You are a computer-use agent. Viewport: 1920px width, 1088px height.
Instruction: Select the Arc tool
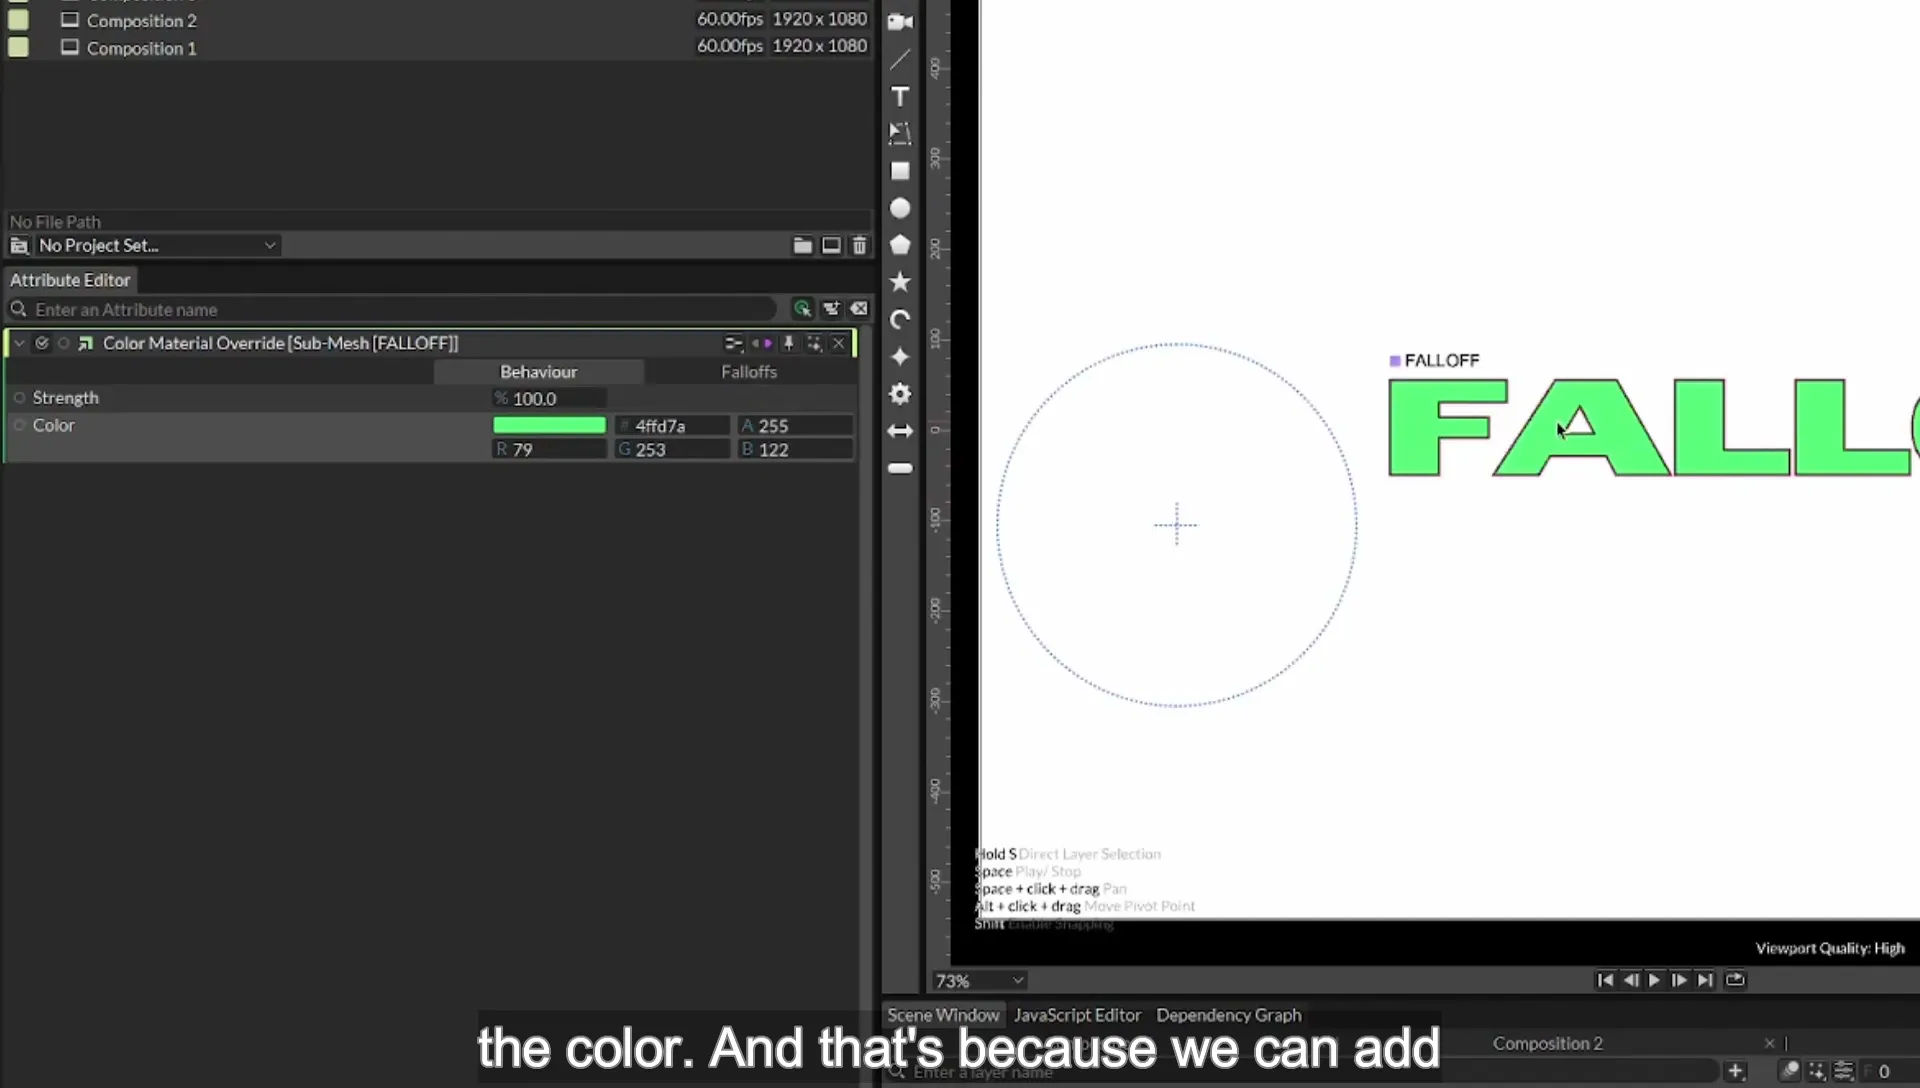(x=900, y=320)
